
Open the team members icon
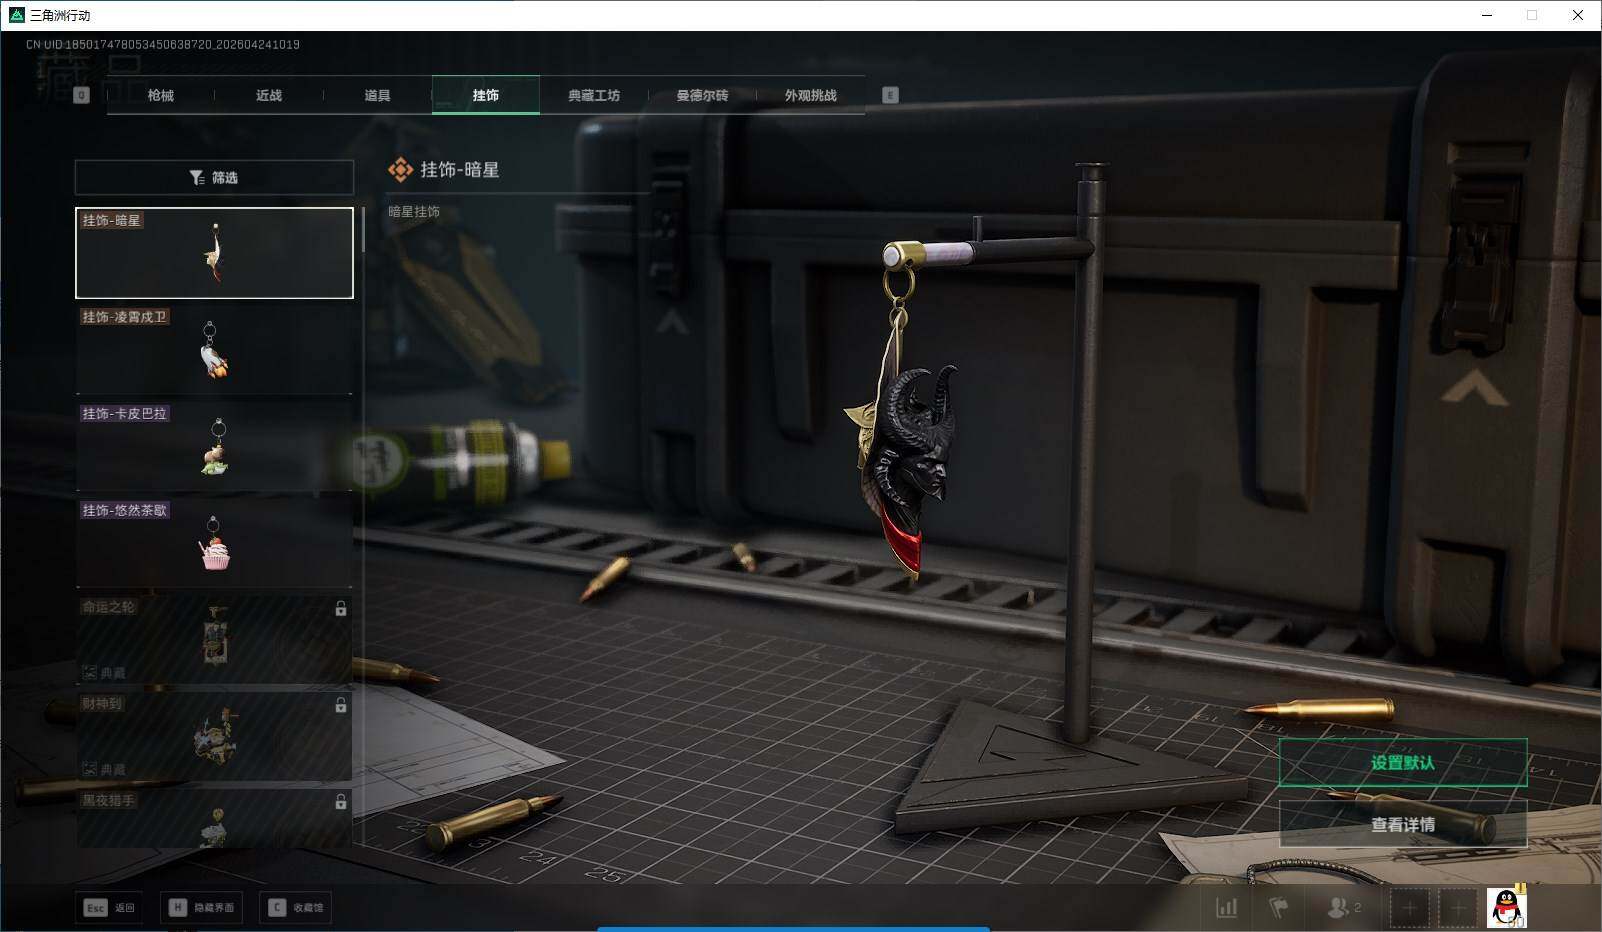pos(1343,908)
